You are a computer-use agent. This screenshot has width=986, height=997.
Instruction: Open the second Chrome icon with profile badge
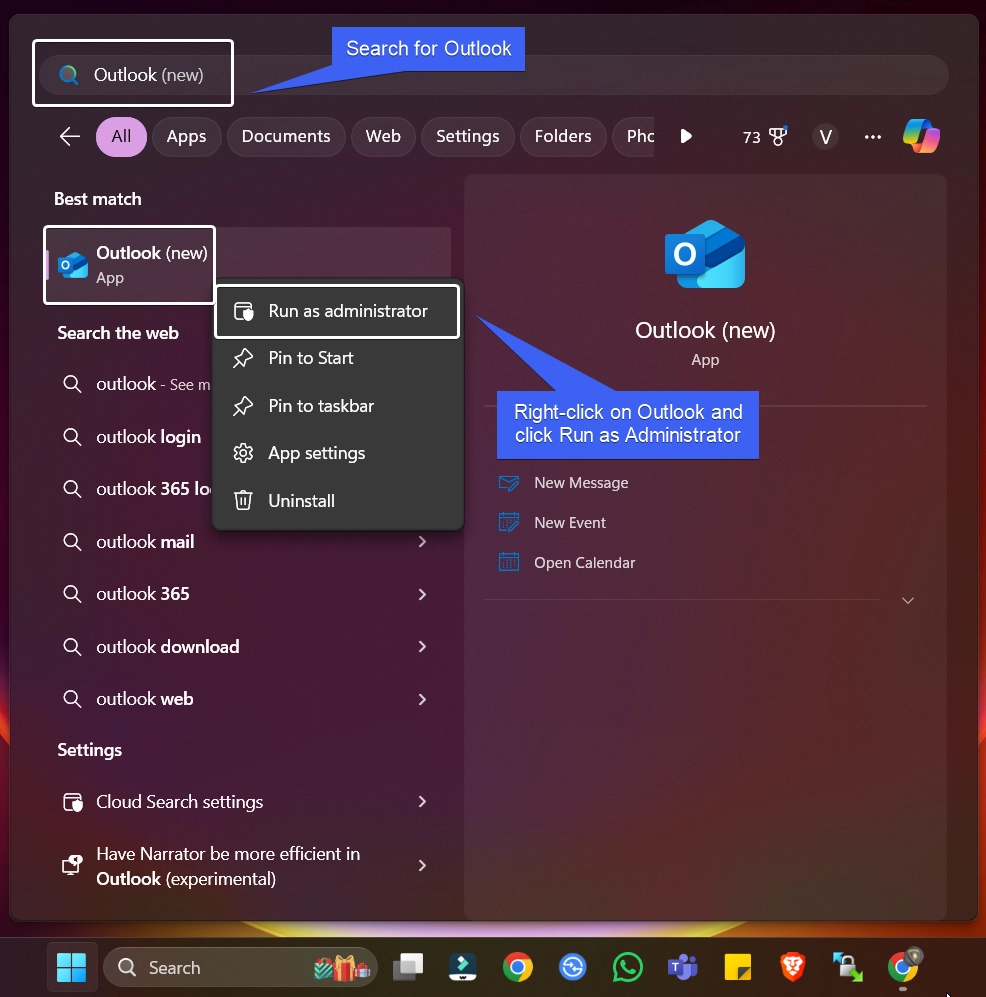click(x=904, y=966)
